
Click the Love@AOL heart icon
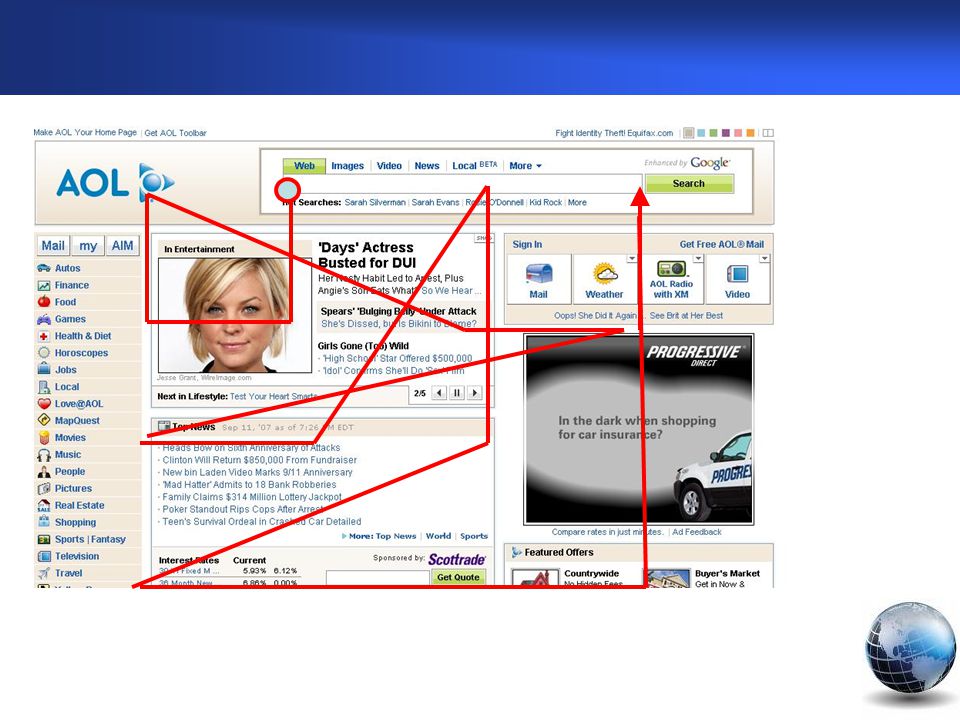pyautogui.click(x=44, y=403)
